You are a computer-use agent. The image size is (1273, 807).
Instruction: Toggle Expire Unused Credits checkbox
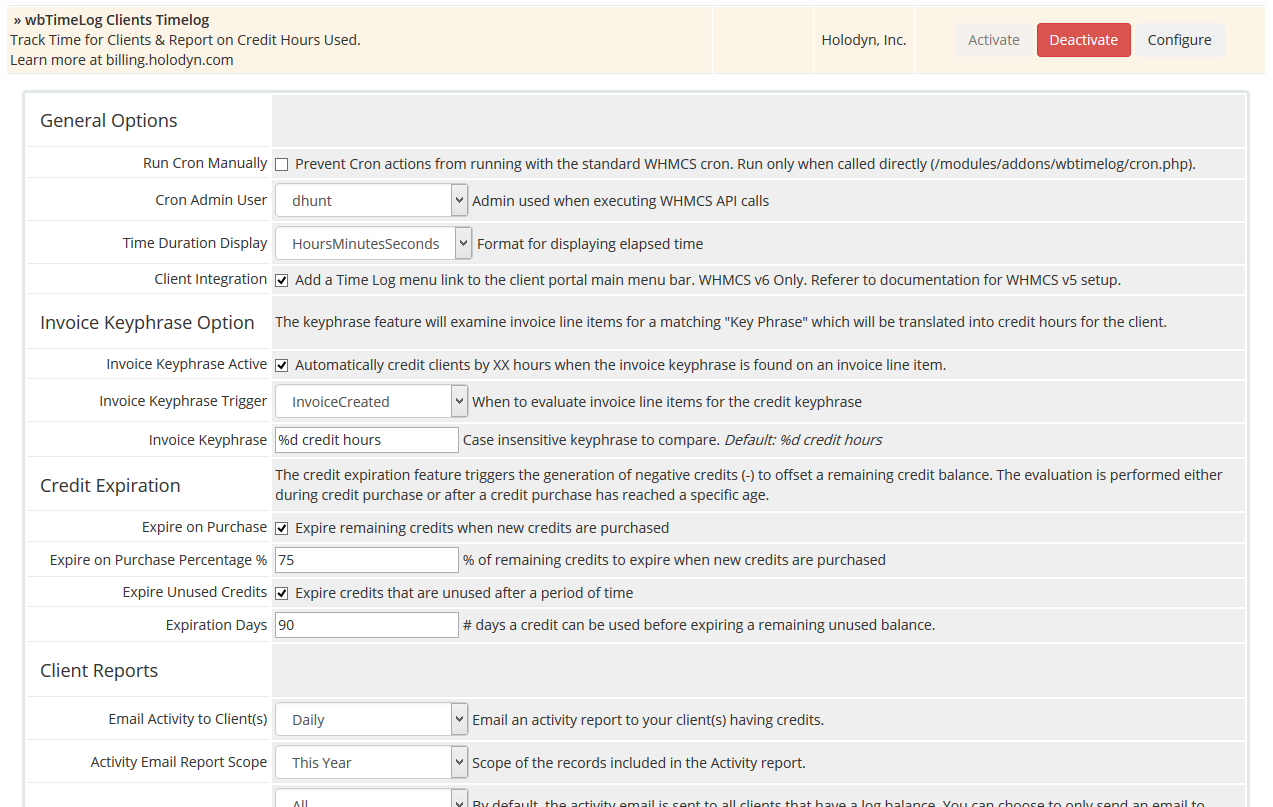[x=282, y=593]
